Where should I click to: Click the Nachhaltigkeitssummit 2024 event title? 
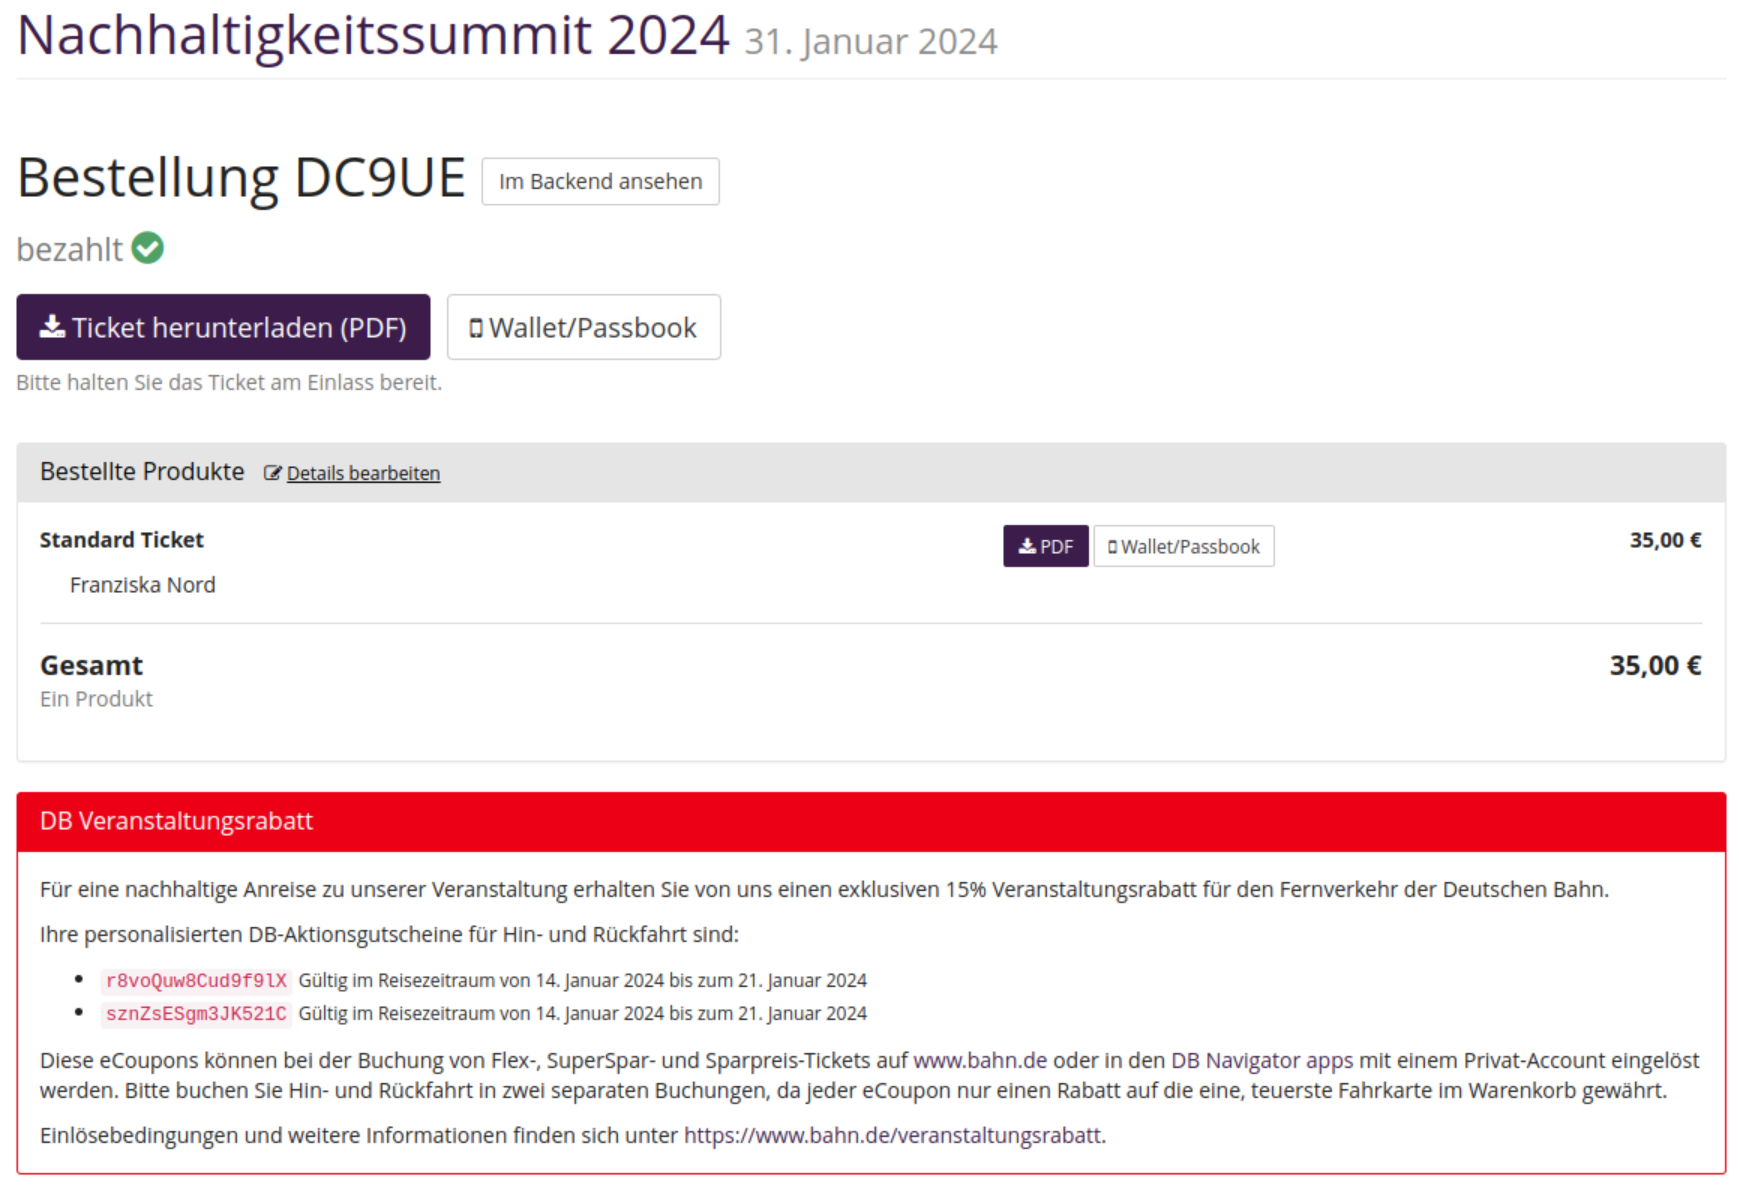click(x=372, y=36)
